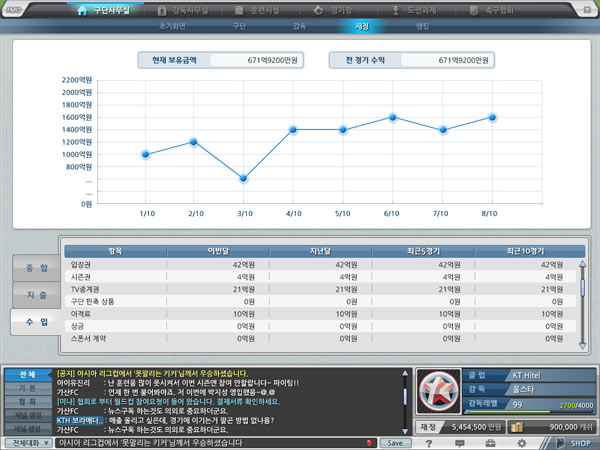Switch to the 지출 side tab

[x=36, y=295]
